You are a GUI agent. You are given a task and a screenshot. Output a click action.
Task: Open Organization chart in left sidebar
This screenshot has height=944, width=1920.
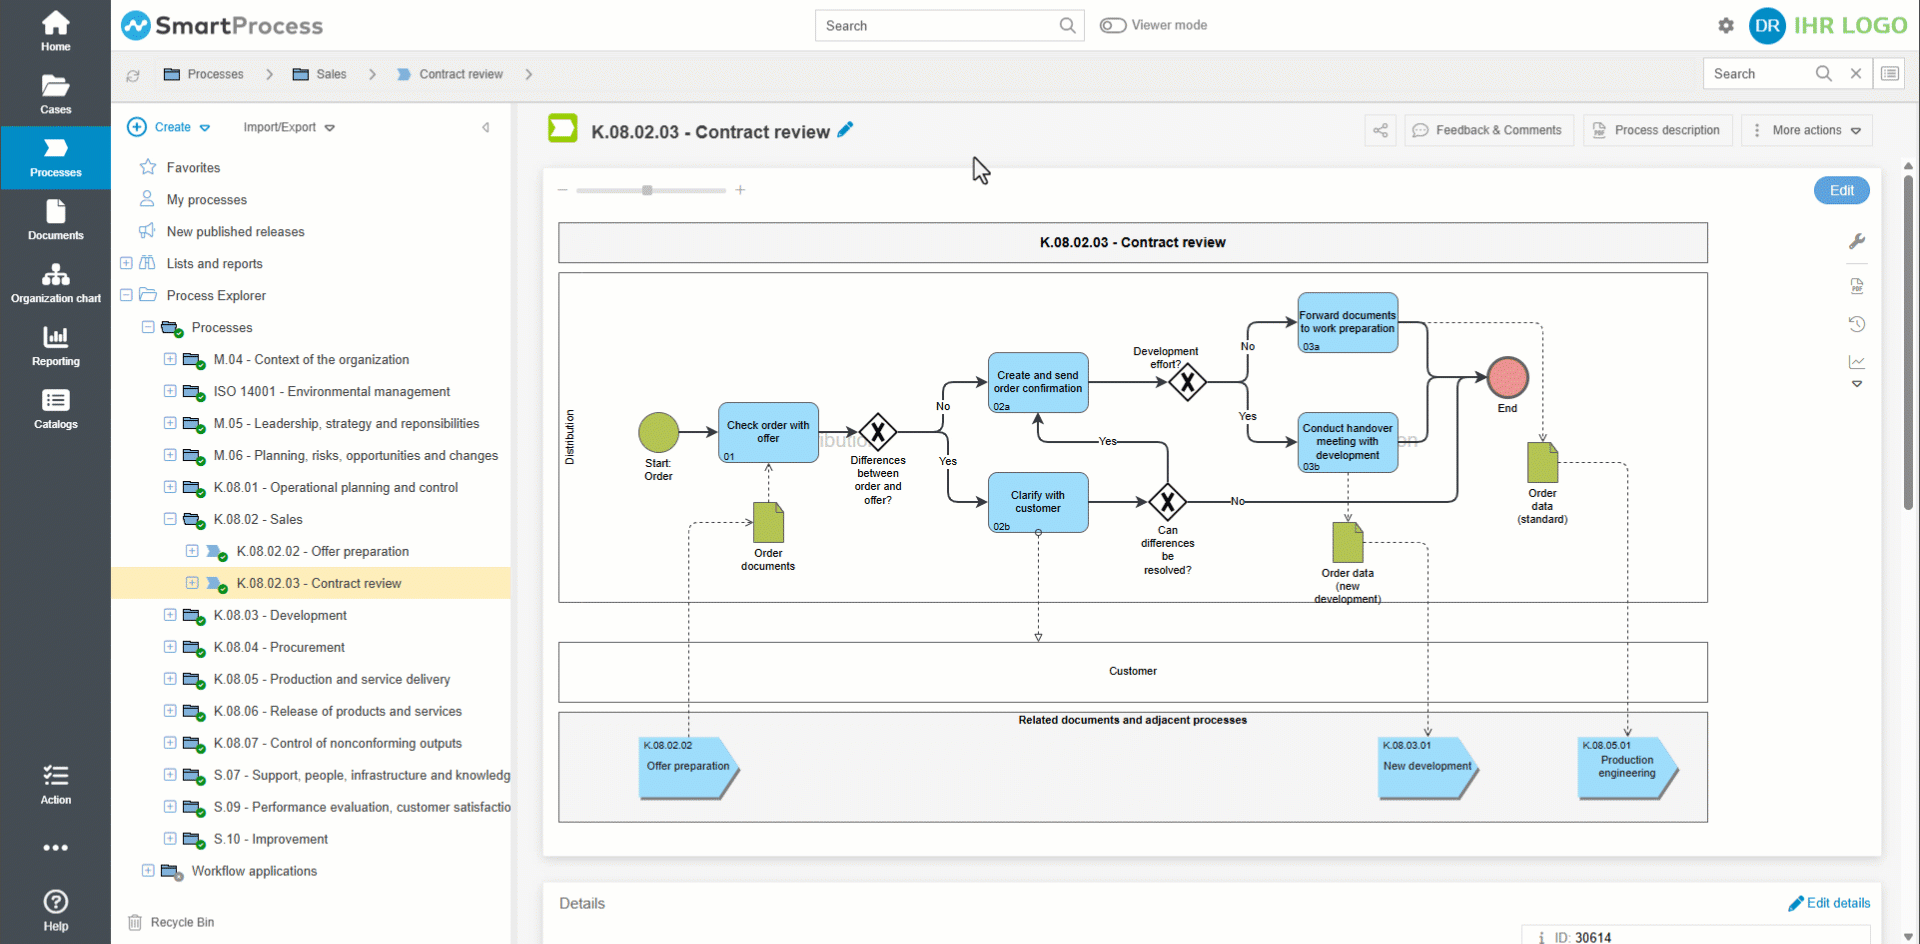55,283
